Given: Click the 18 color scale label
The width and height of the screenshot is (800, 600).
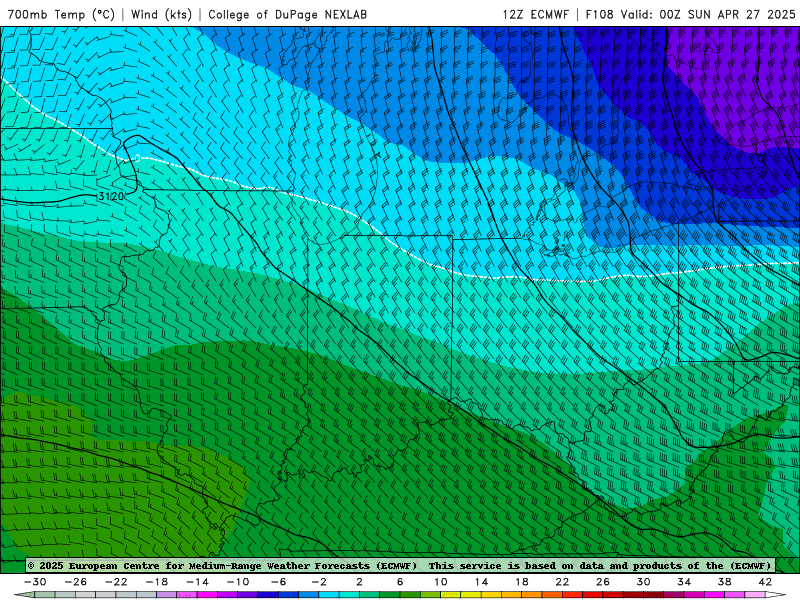Looking at the screenshot, I should 521,582.
